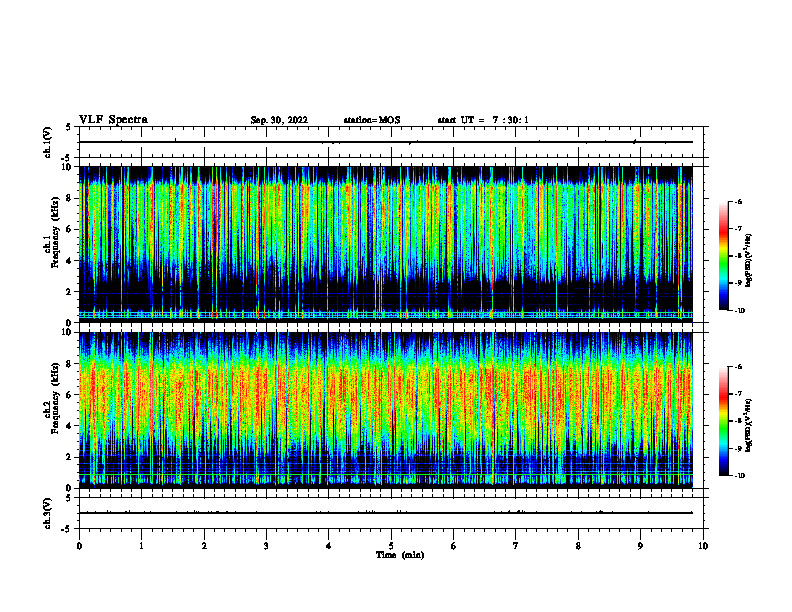
Task: Click the ch.2 color scale bar
Action: 723,421
